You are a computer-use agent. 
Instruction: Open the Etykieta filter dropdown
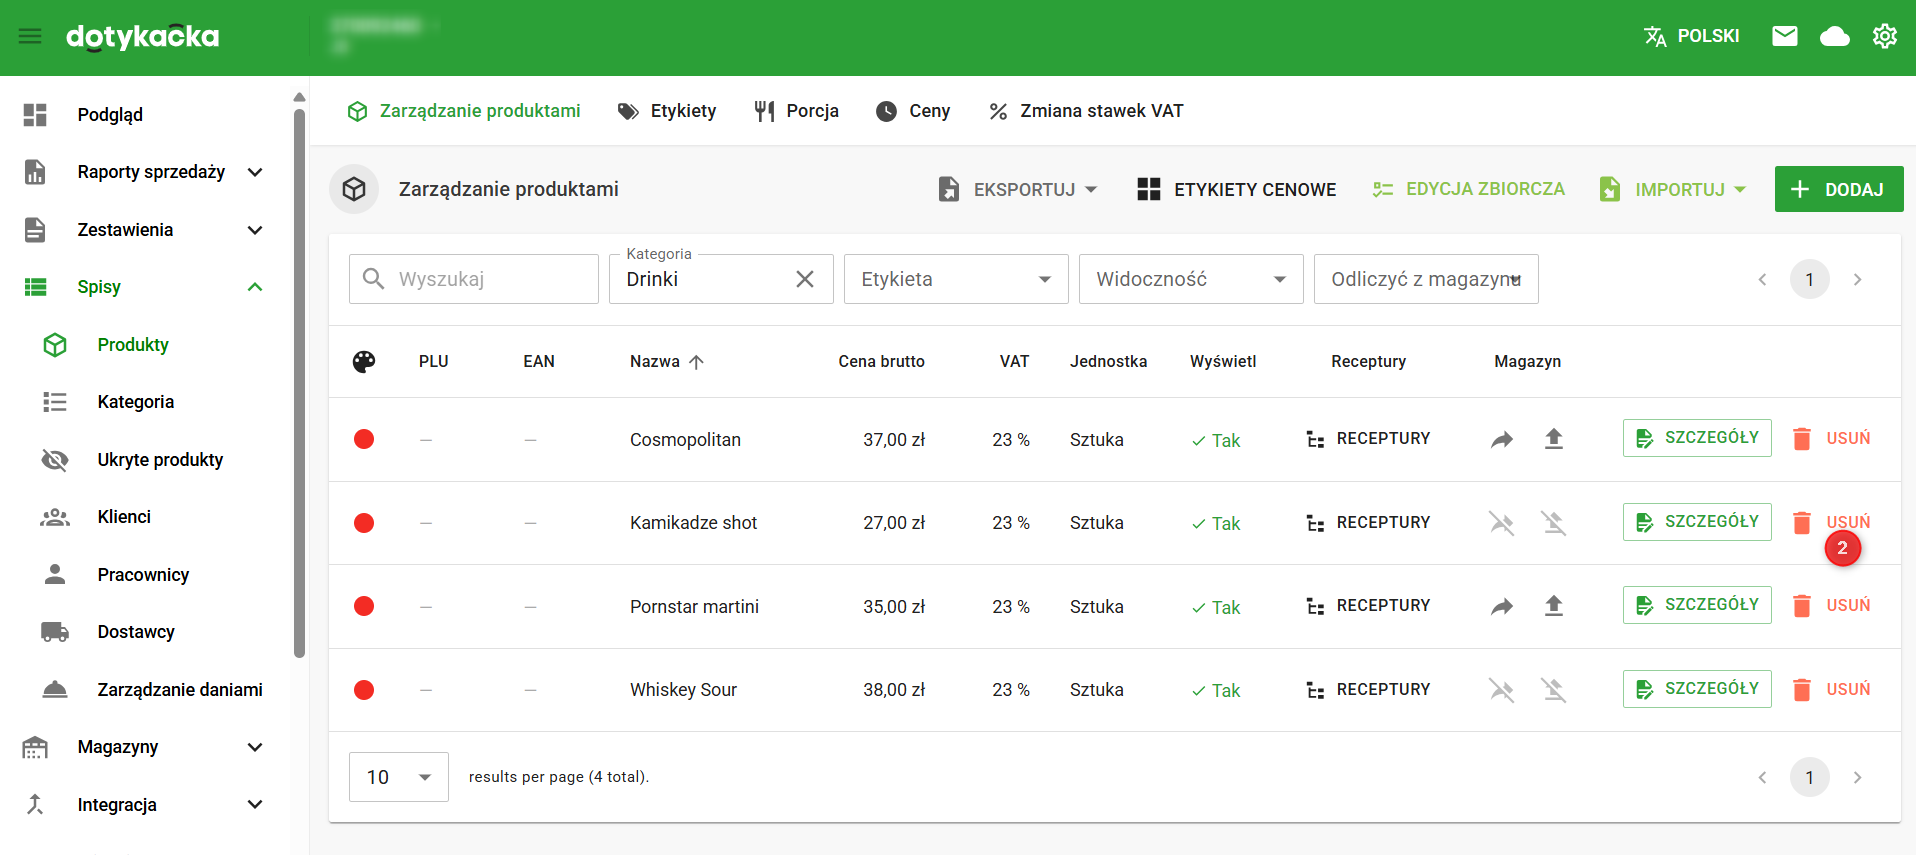pyautogui.click(x=955, y=279)
